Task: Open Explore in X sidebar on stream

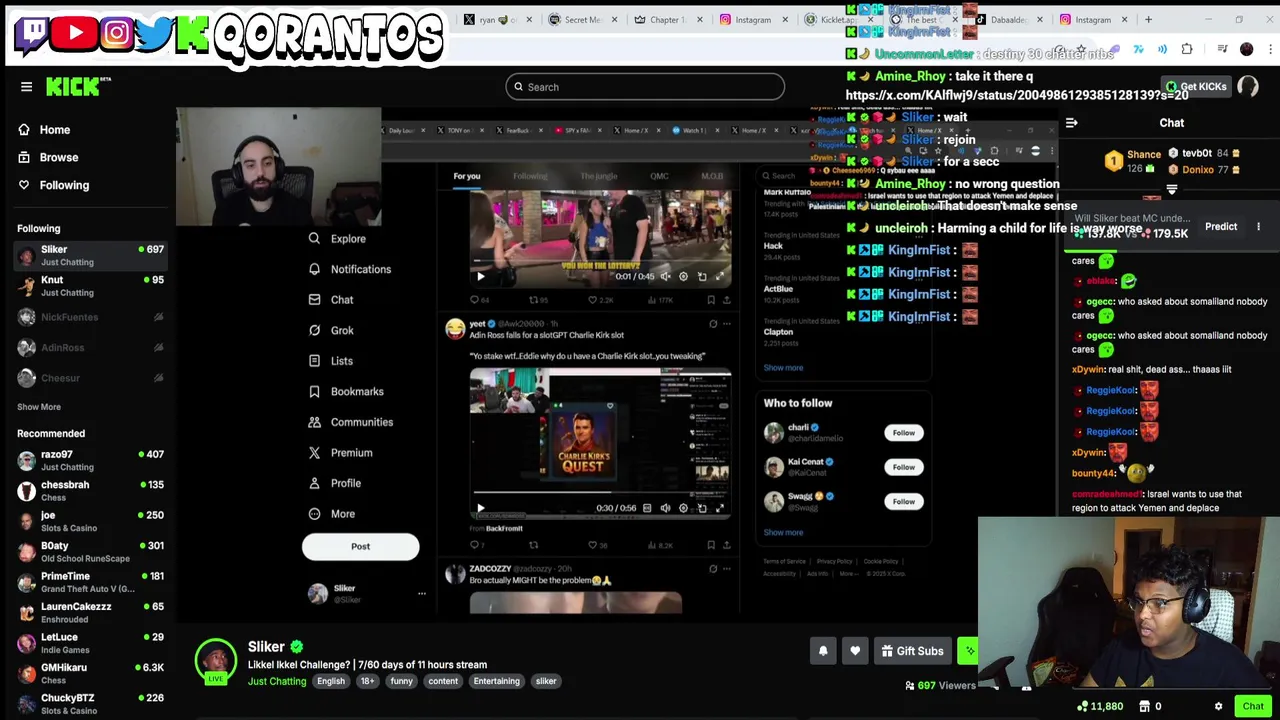Action: click(x=338, y=239)
